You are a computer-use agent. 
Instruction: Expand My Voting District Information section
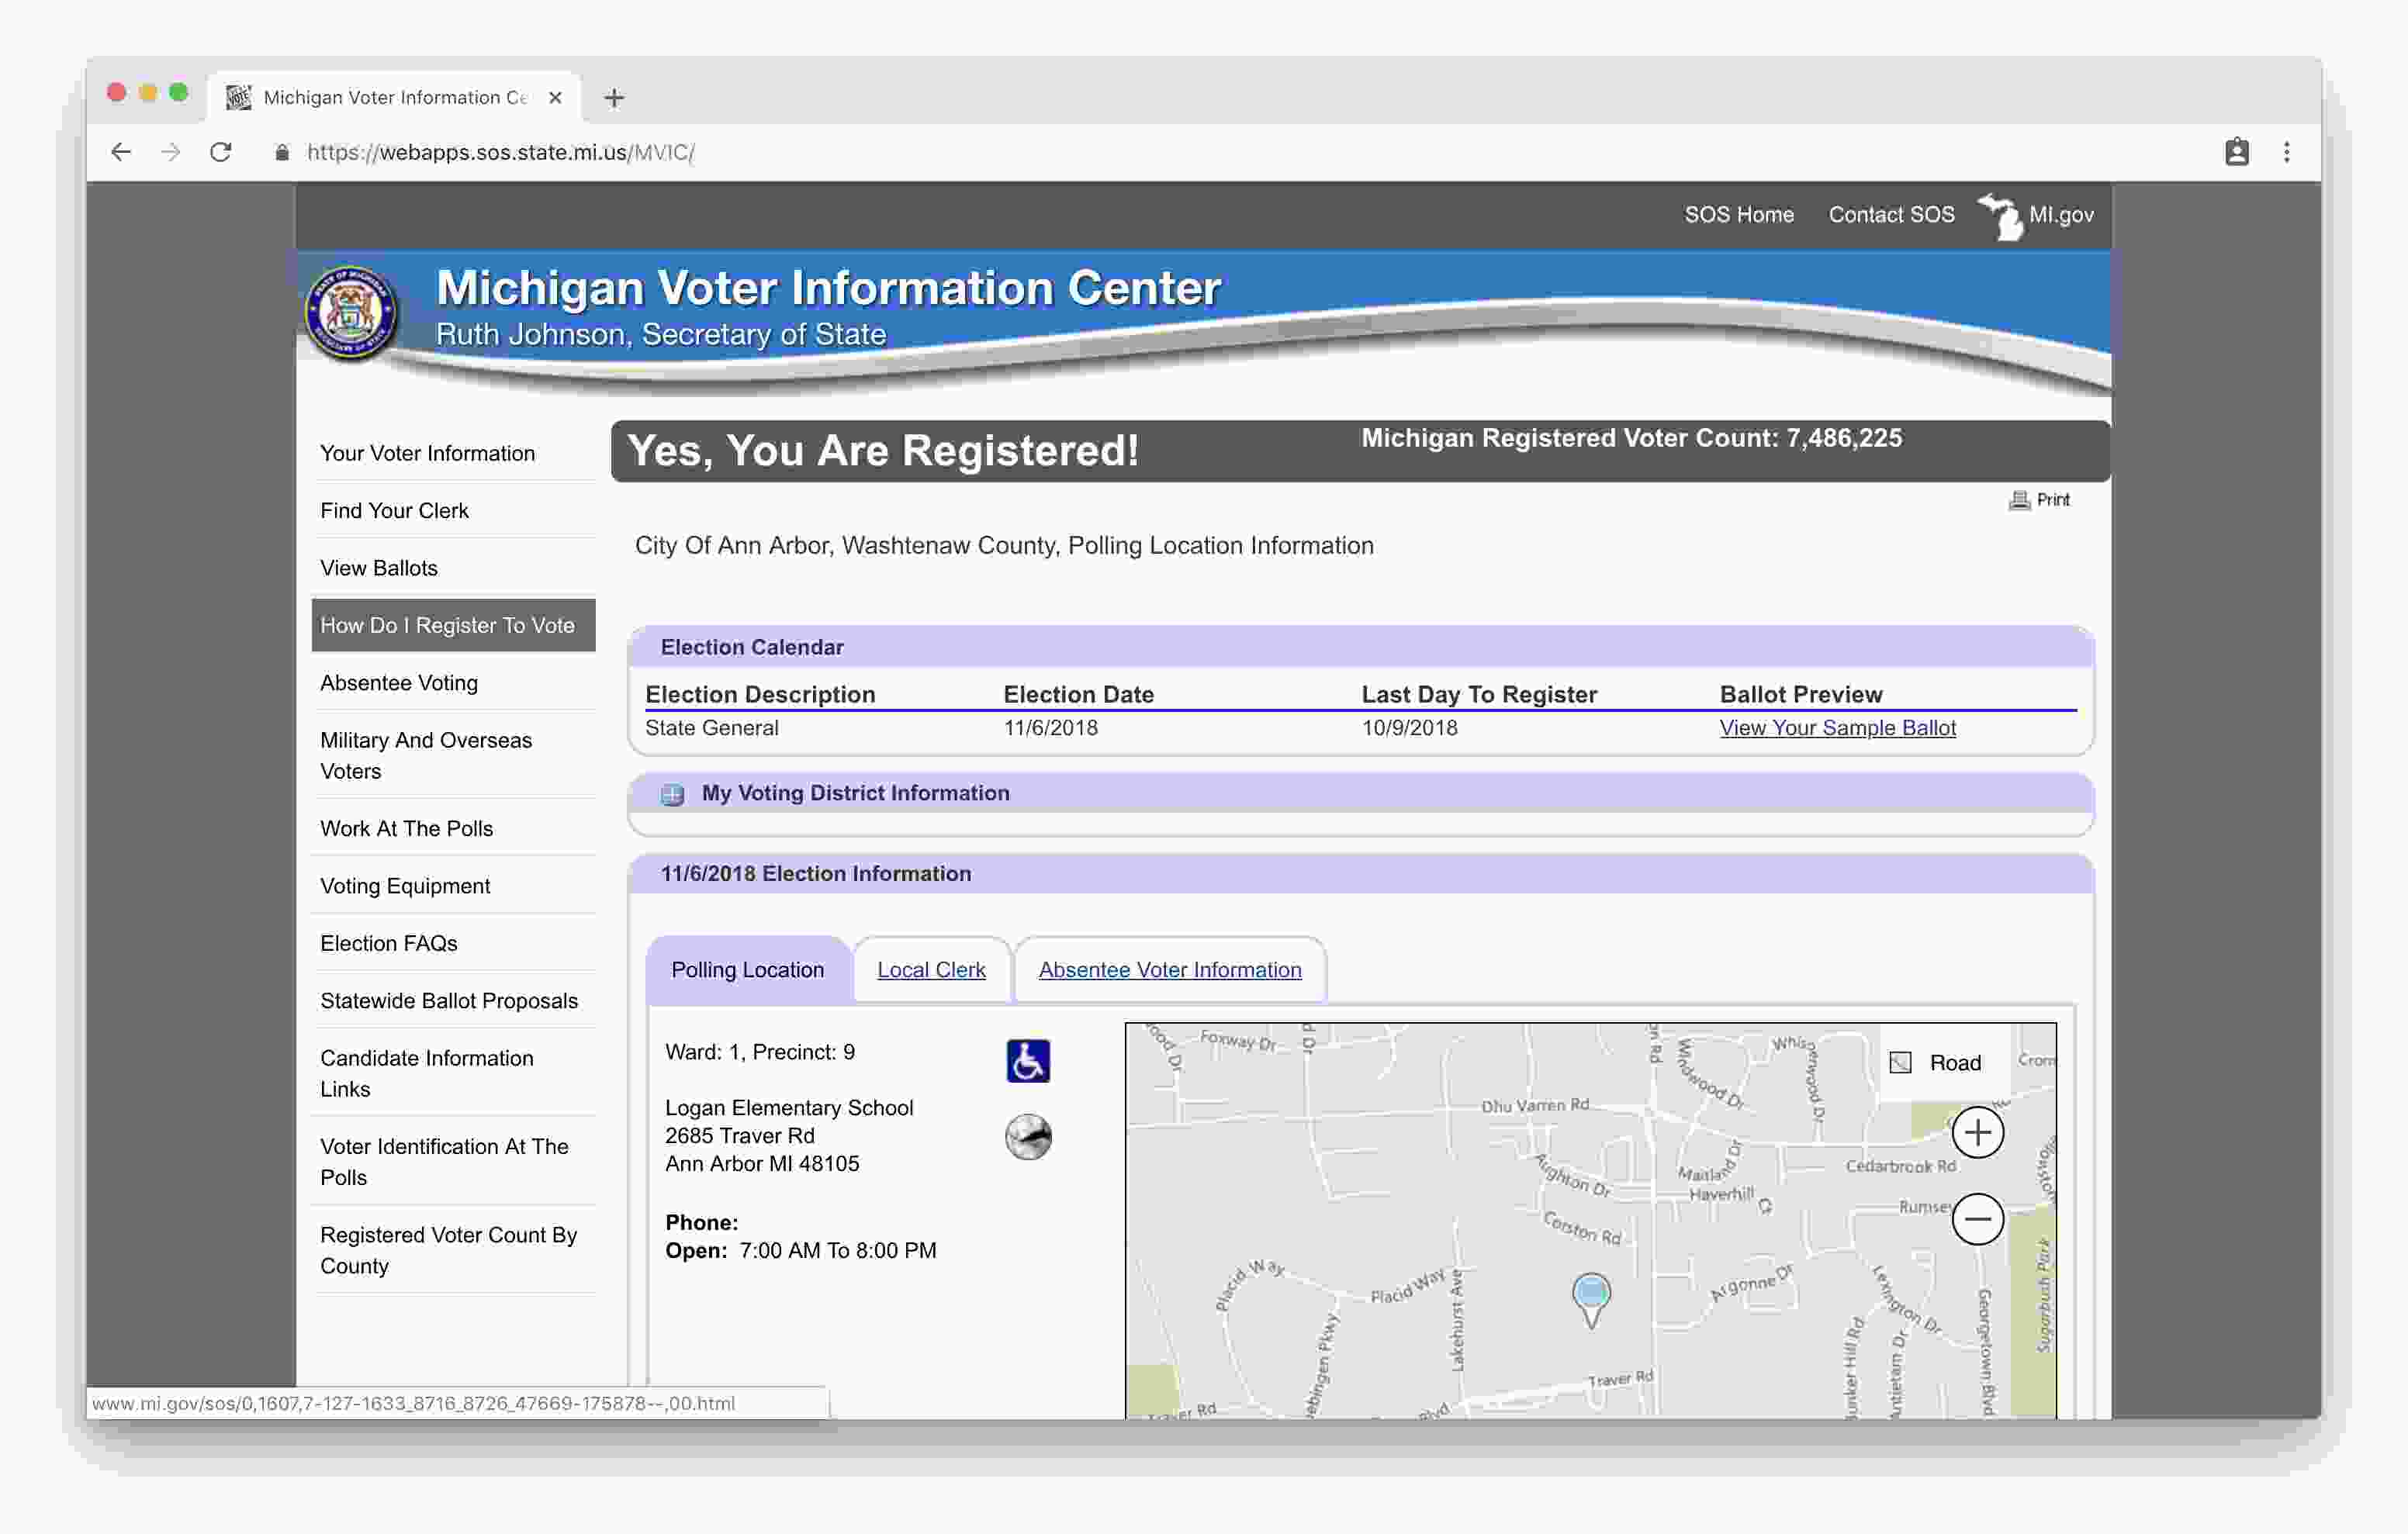click(x=672, y=794)
